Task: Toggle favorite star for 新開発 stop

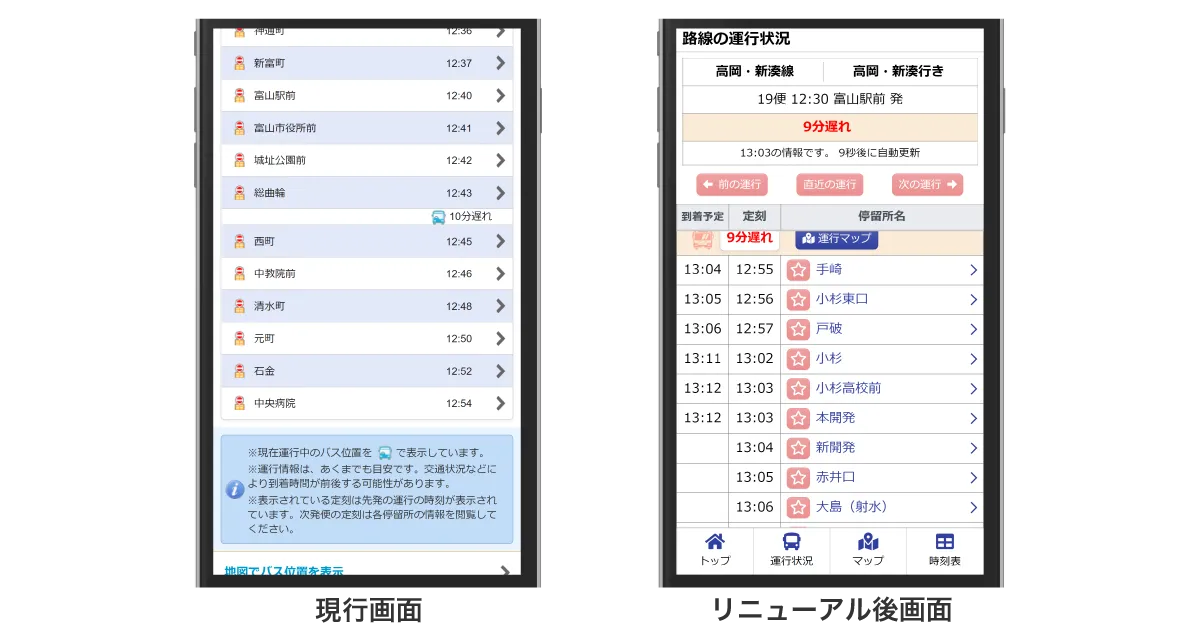Action: 798,447
